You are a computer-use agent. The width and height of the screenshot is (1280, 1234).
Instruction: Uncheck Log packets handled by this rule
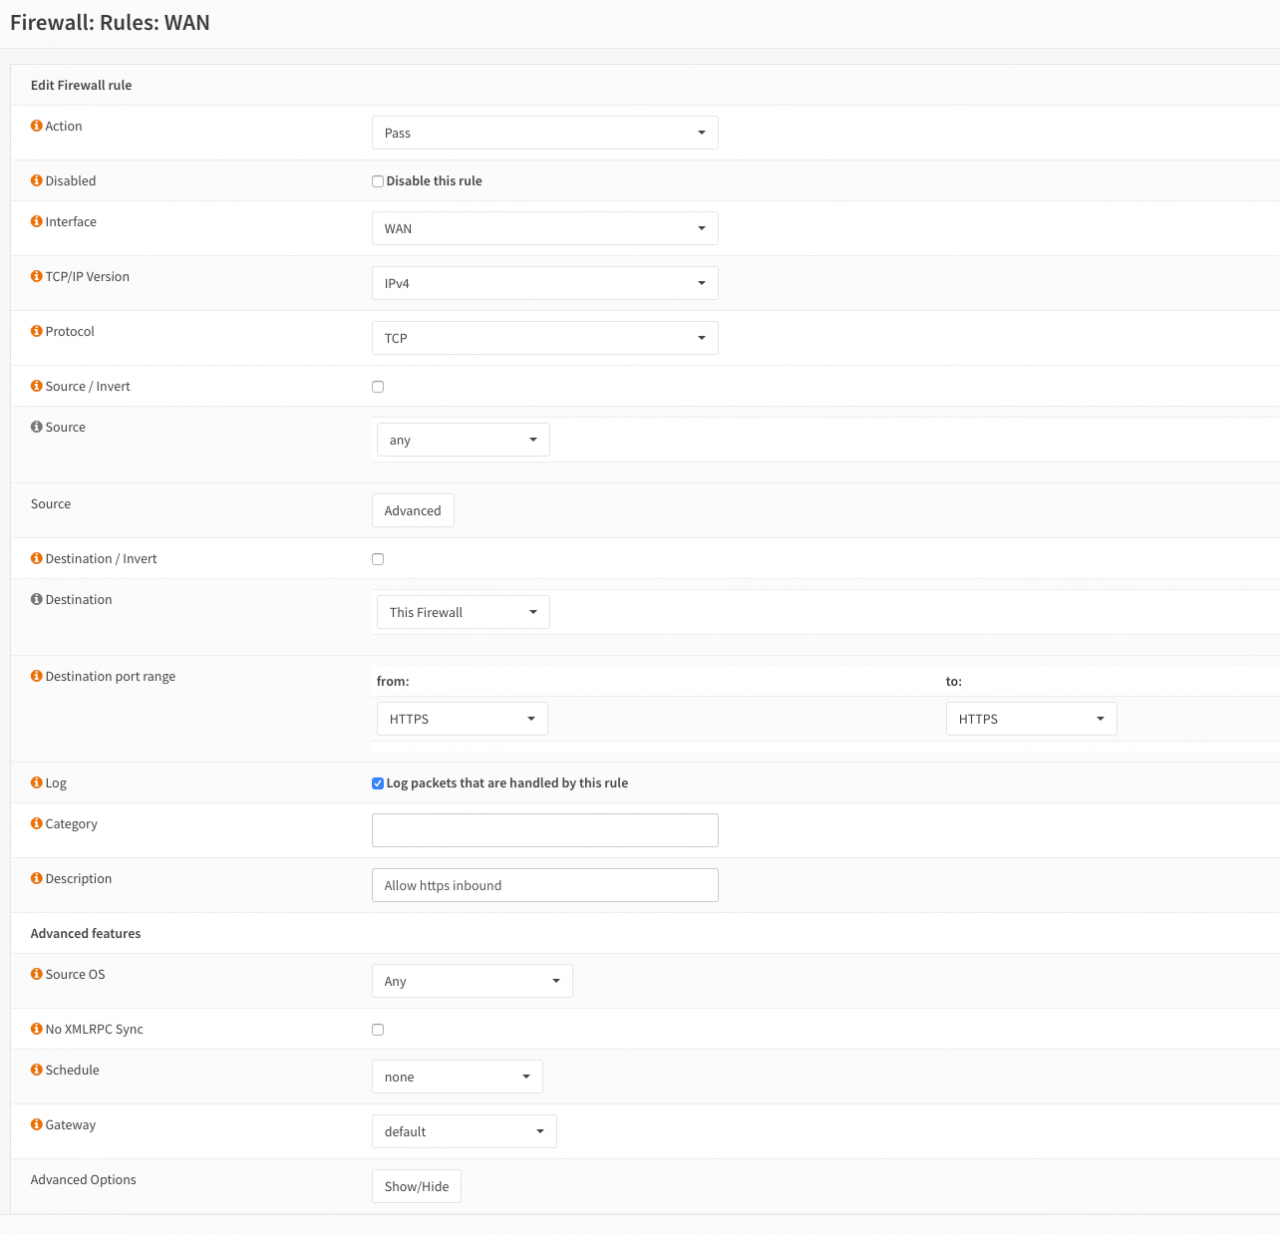click(x=378, y=784)
